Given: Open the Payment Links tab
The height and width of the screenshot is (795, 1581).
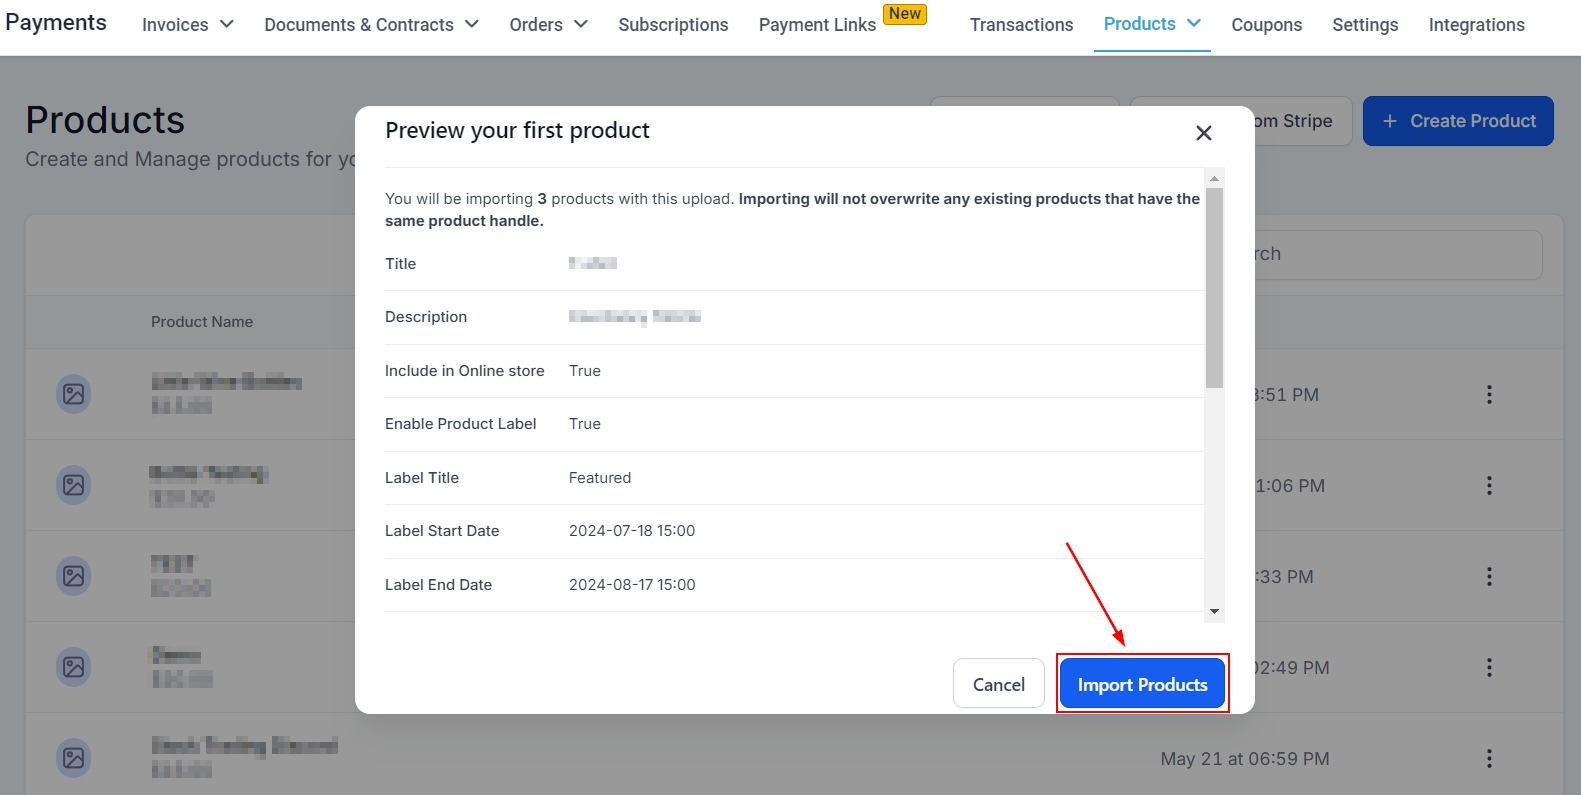Looking at the screenshot, I should (817, 25).
